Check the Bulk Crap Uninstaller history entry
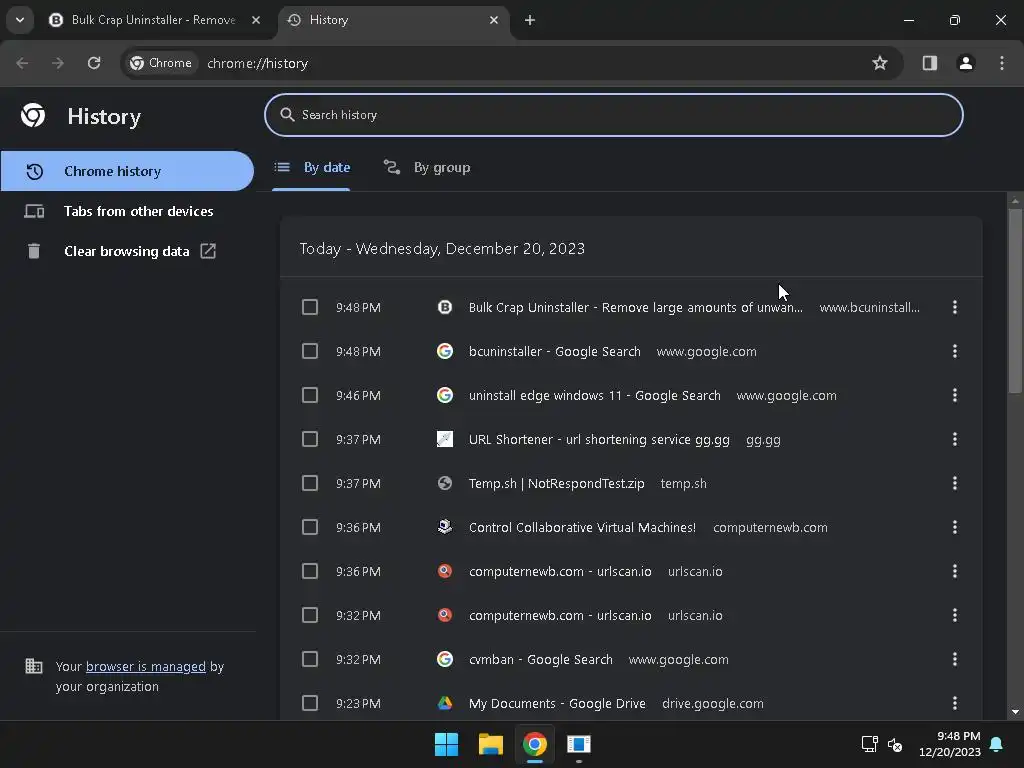This screenshot has width=1024, height=768. [x=310, y=307]
